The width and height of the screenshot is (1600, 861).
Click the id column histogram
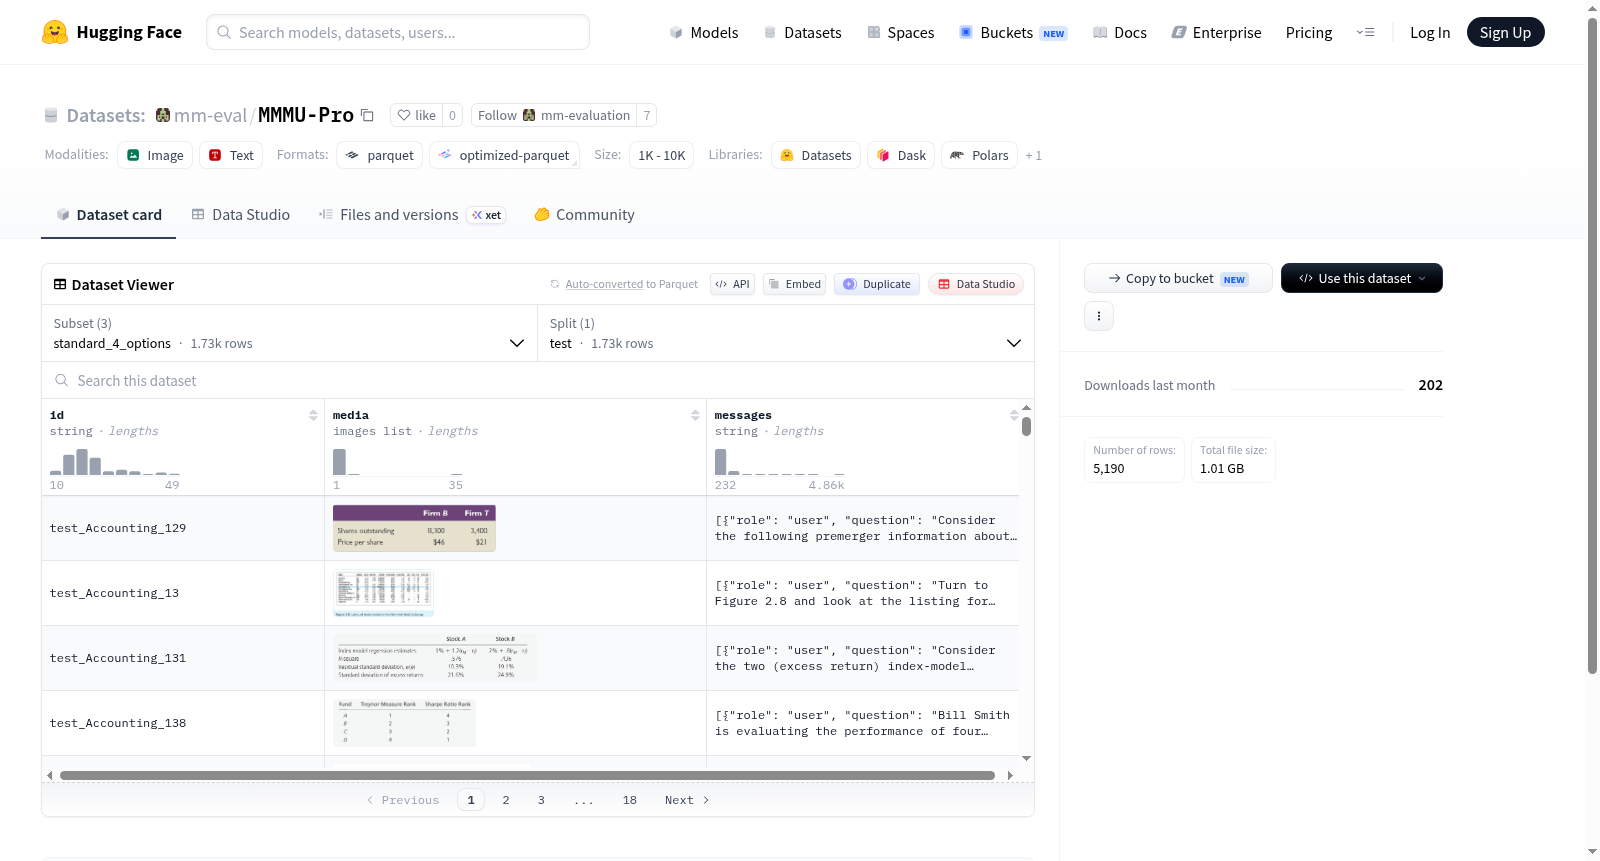tap(115, 461)
